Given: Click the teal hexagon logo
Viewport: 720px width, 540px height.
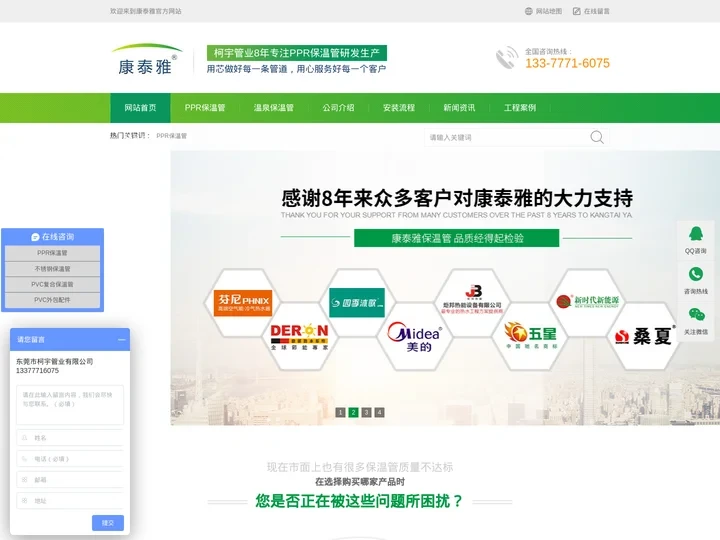Looking at the screenshot, I should point(357,303).
